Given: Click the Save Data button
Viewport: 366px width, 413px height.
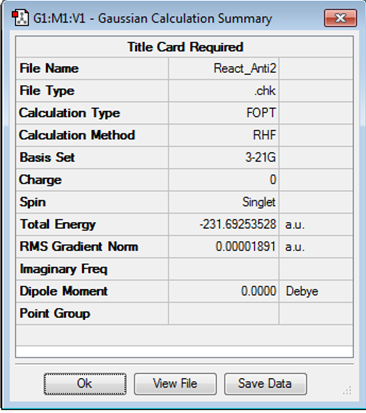Looking at the screenshot, I should coord(265,384).
